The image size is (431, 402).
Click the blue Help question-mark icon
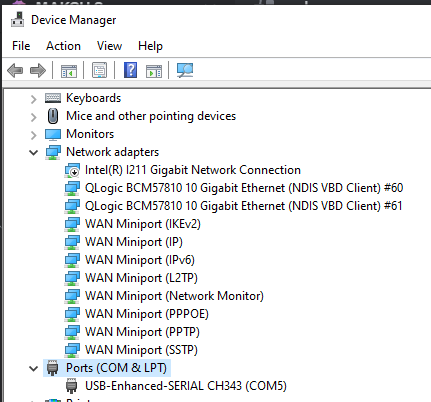coord(130,70)
